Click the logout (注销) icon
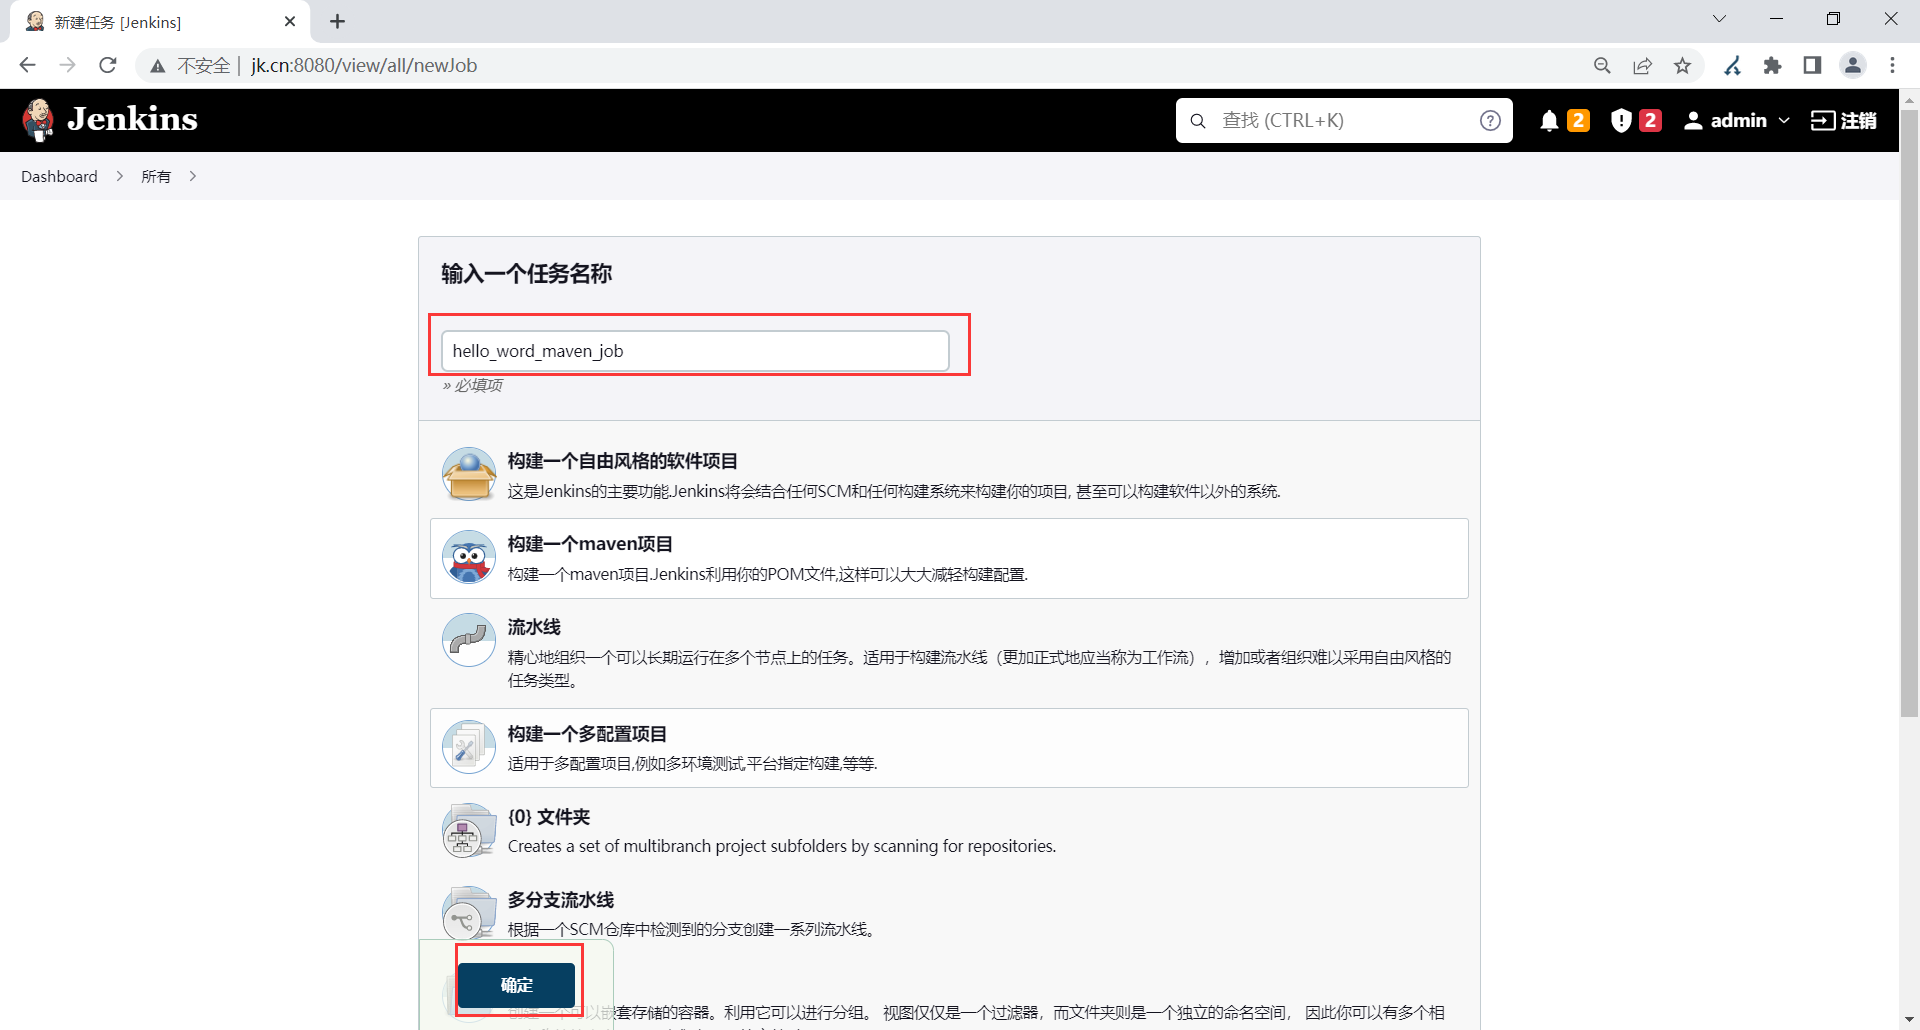1920x1030 pixels. coord(1823,121)
